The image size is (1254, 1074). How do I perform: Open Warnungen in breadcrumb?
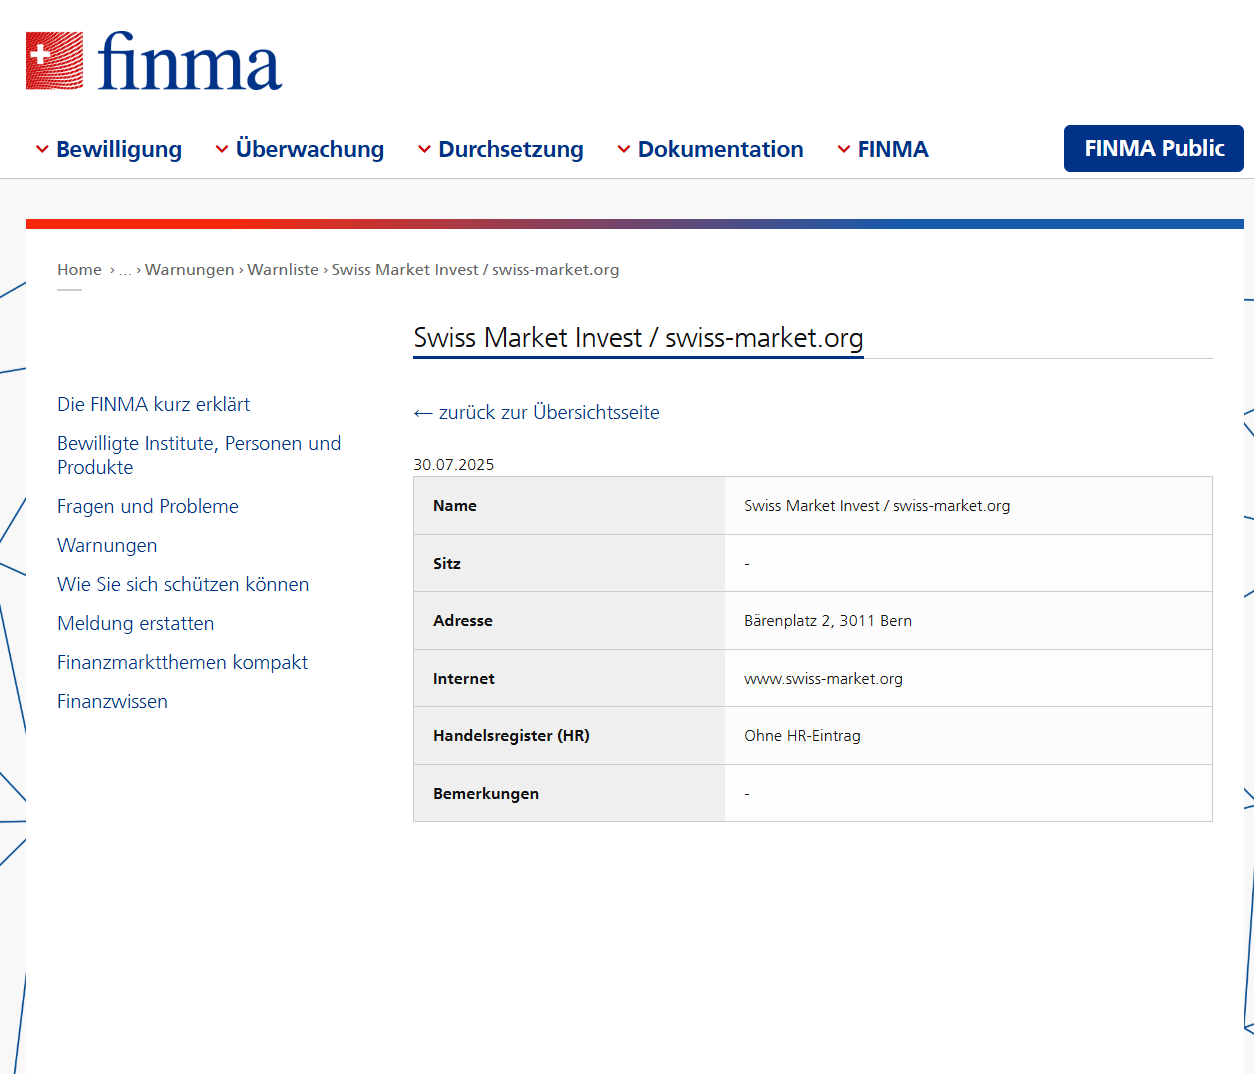click(x=189, y=270)
